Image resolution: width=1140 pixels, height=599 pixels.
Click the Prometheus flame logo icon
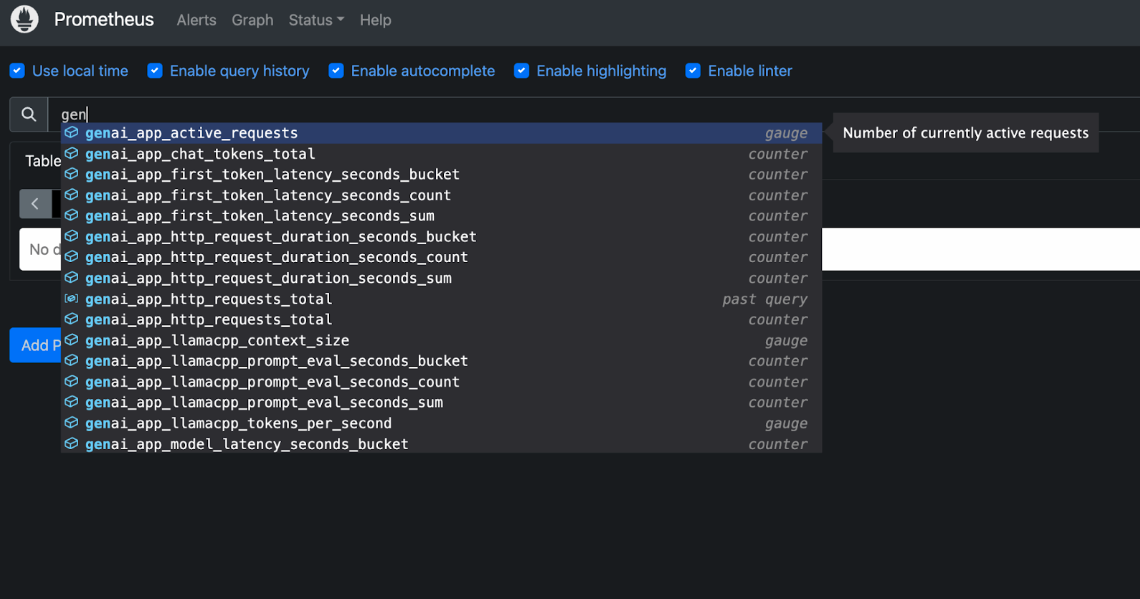(24, 19)
